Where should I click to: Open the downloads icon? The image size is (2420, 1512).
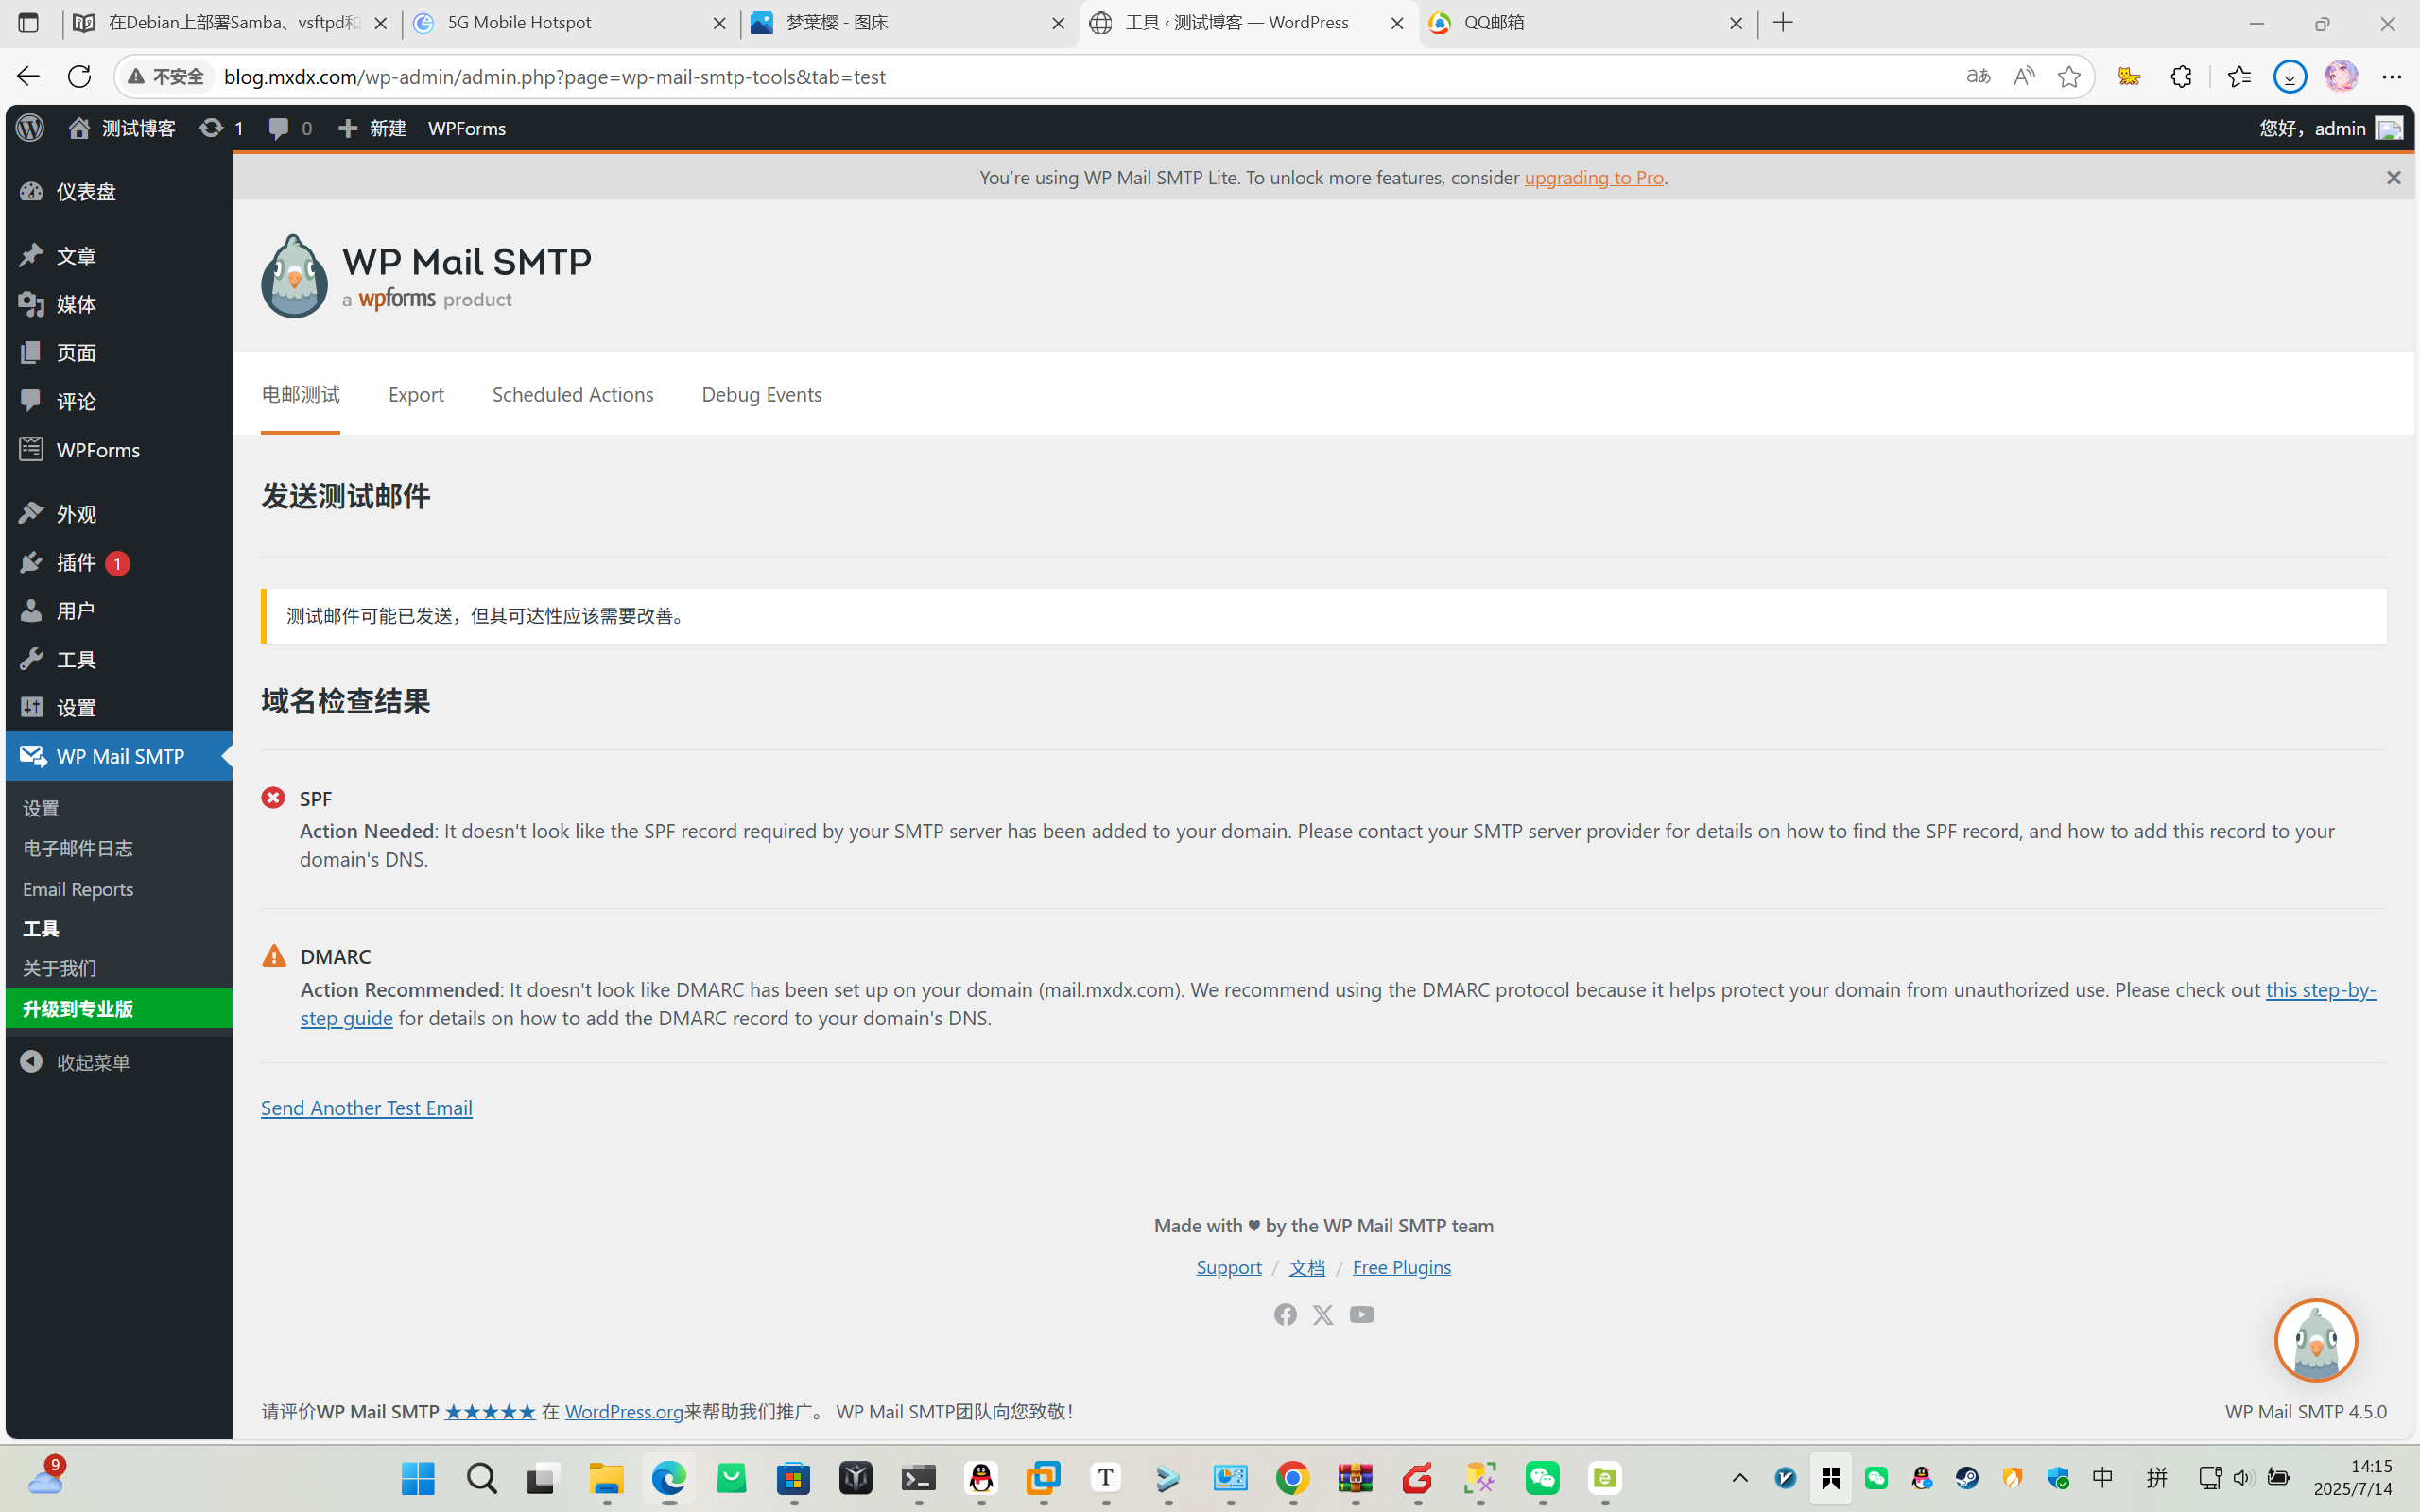tap(2290, 76)
